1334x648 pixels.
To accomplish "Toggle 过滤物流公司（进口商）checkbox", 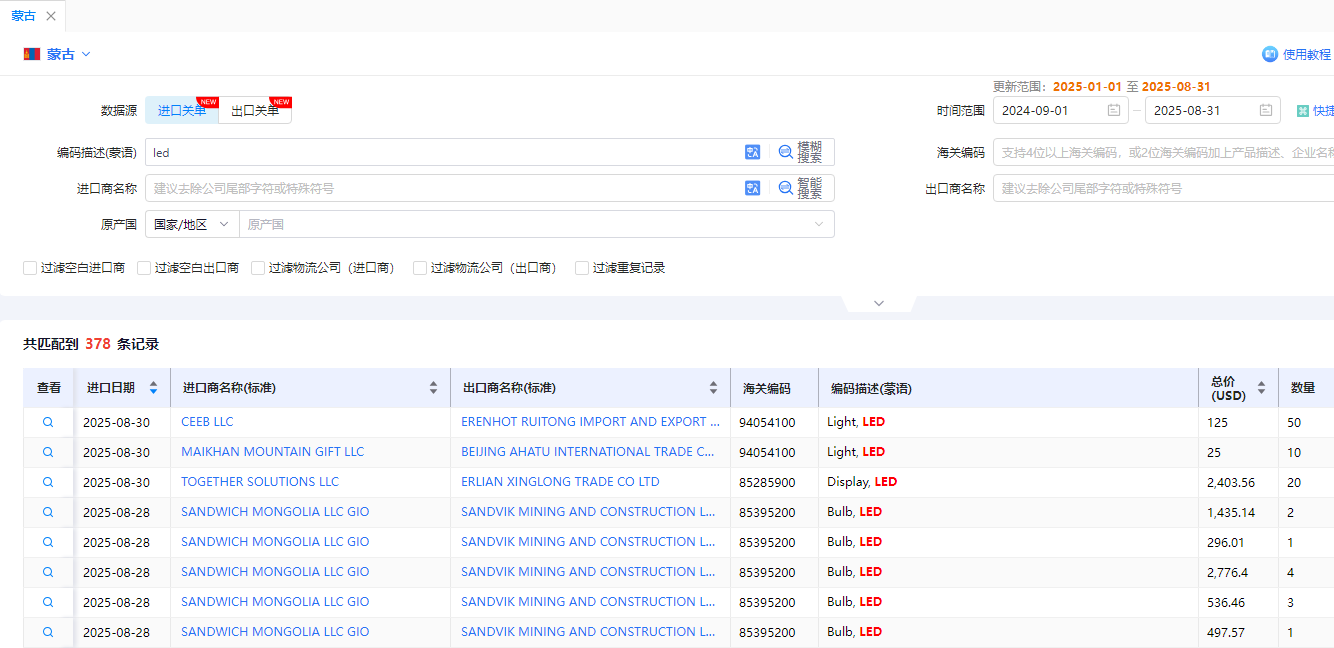I will coord(258,268).
